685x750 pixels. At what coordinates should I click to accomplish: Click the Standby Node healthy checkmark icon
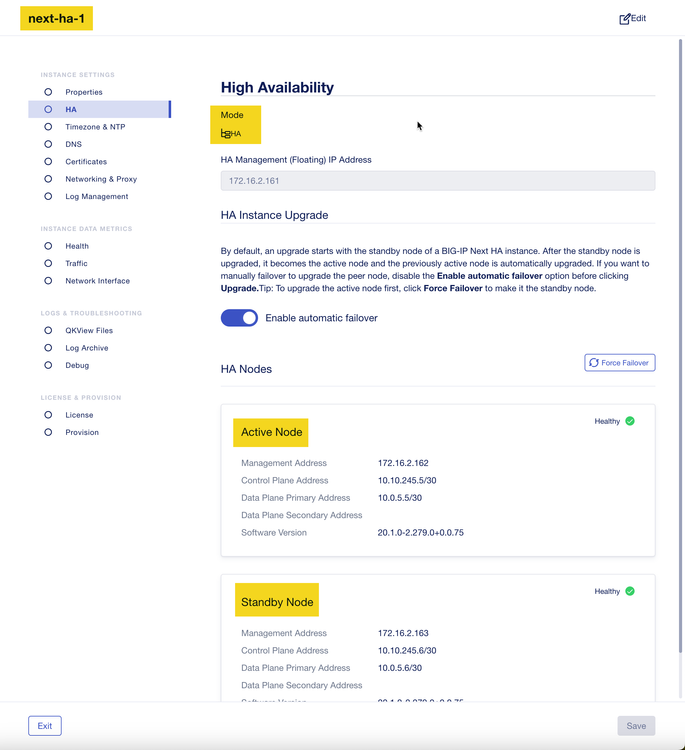(x=630, y=591)
